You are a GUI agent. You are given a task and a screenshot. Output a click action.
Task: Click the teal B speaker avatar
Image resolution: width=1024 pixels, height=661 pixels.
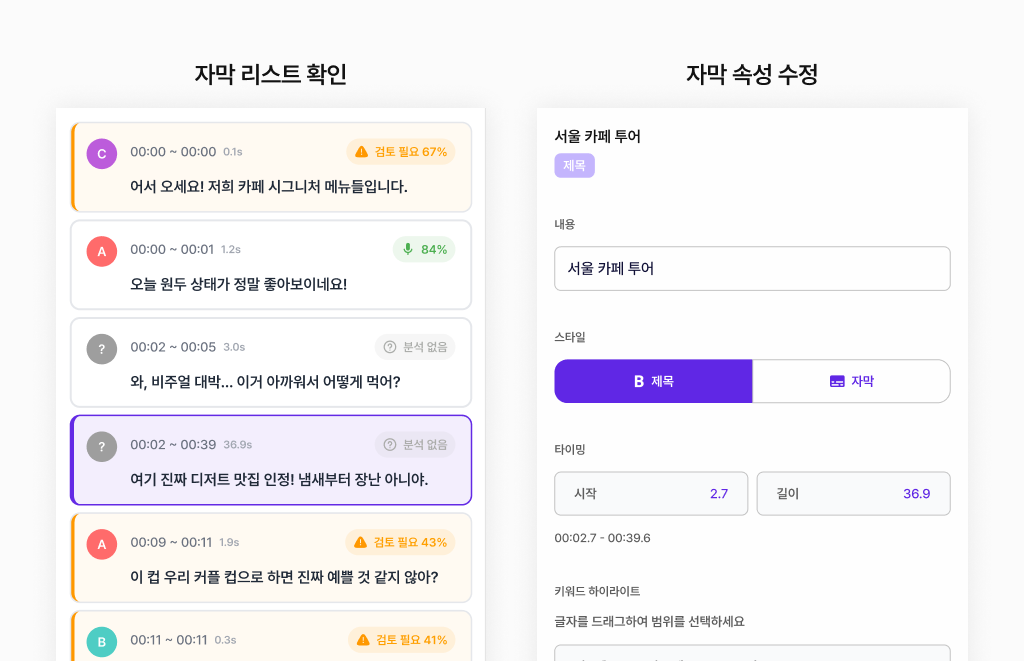(101, 642)
